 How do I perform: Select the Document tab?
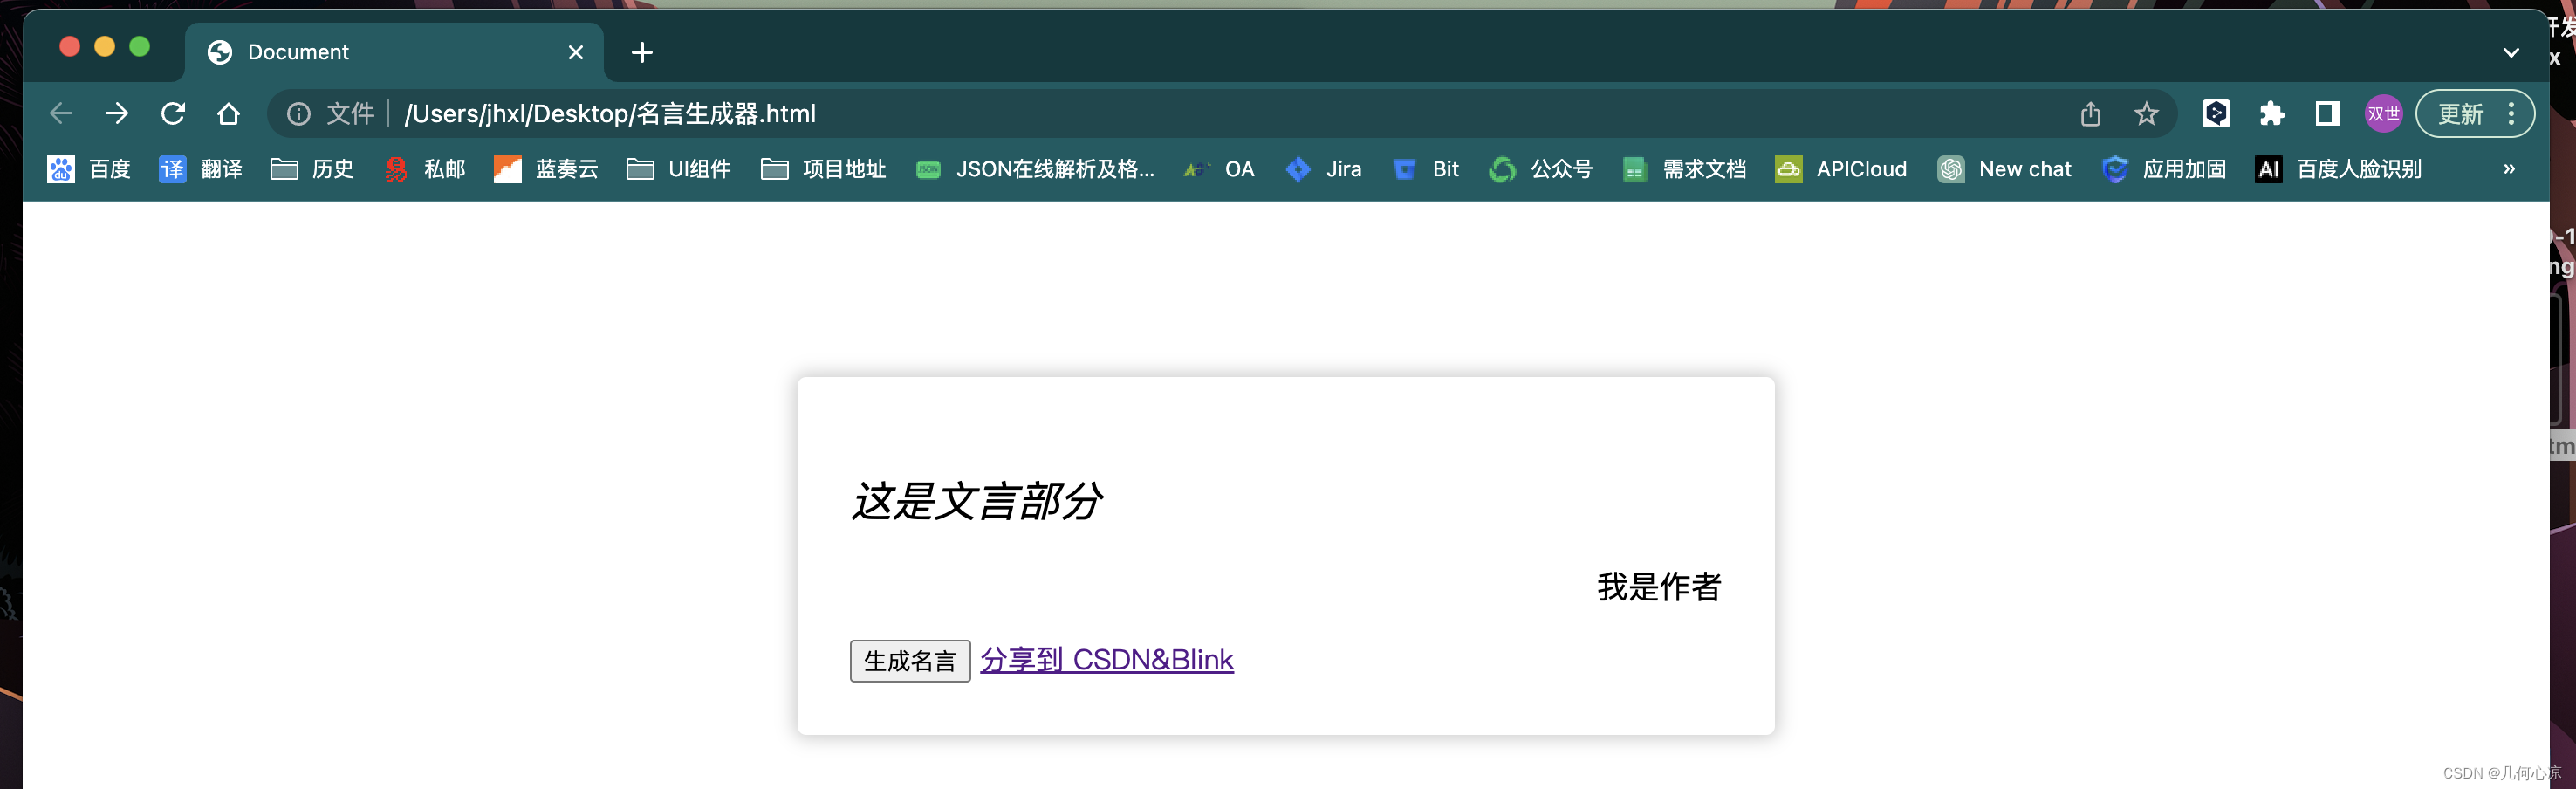[394, 52]
